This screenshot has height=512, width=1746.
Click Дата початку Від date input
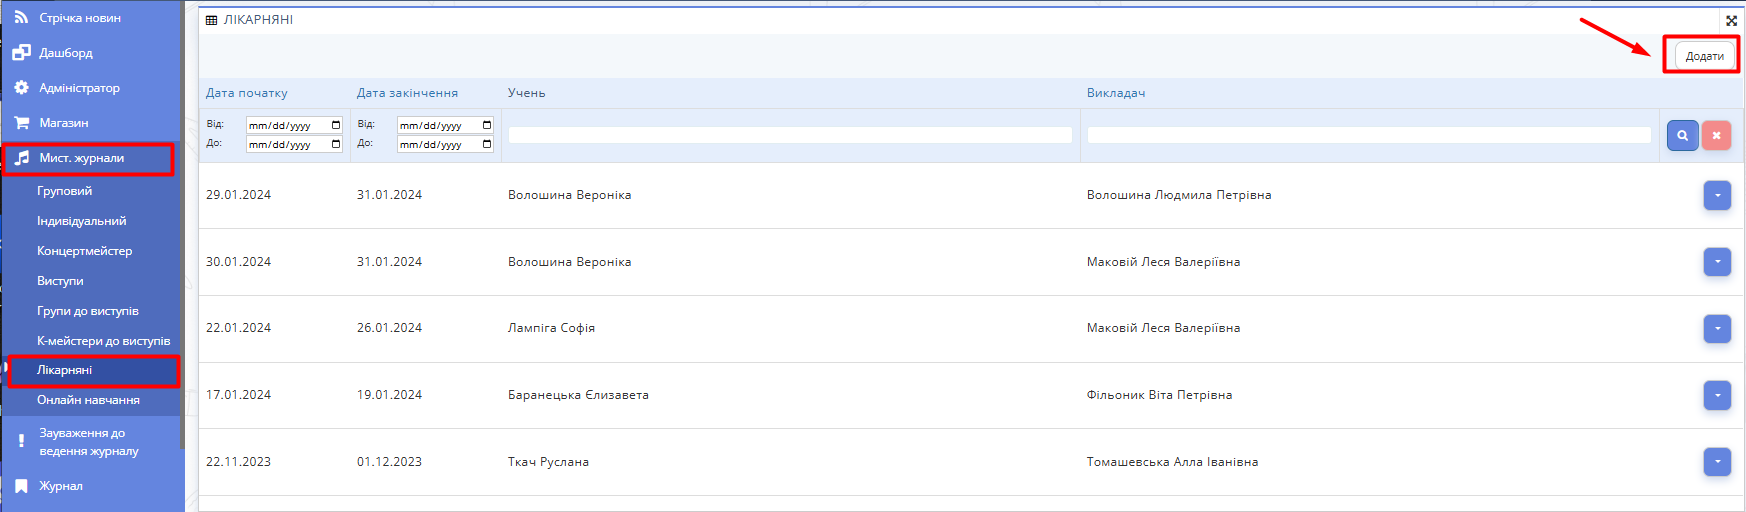[294, 125]
